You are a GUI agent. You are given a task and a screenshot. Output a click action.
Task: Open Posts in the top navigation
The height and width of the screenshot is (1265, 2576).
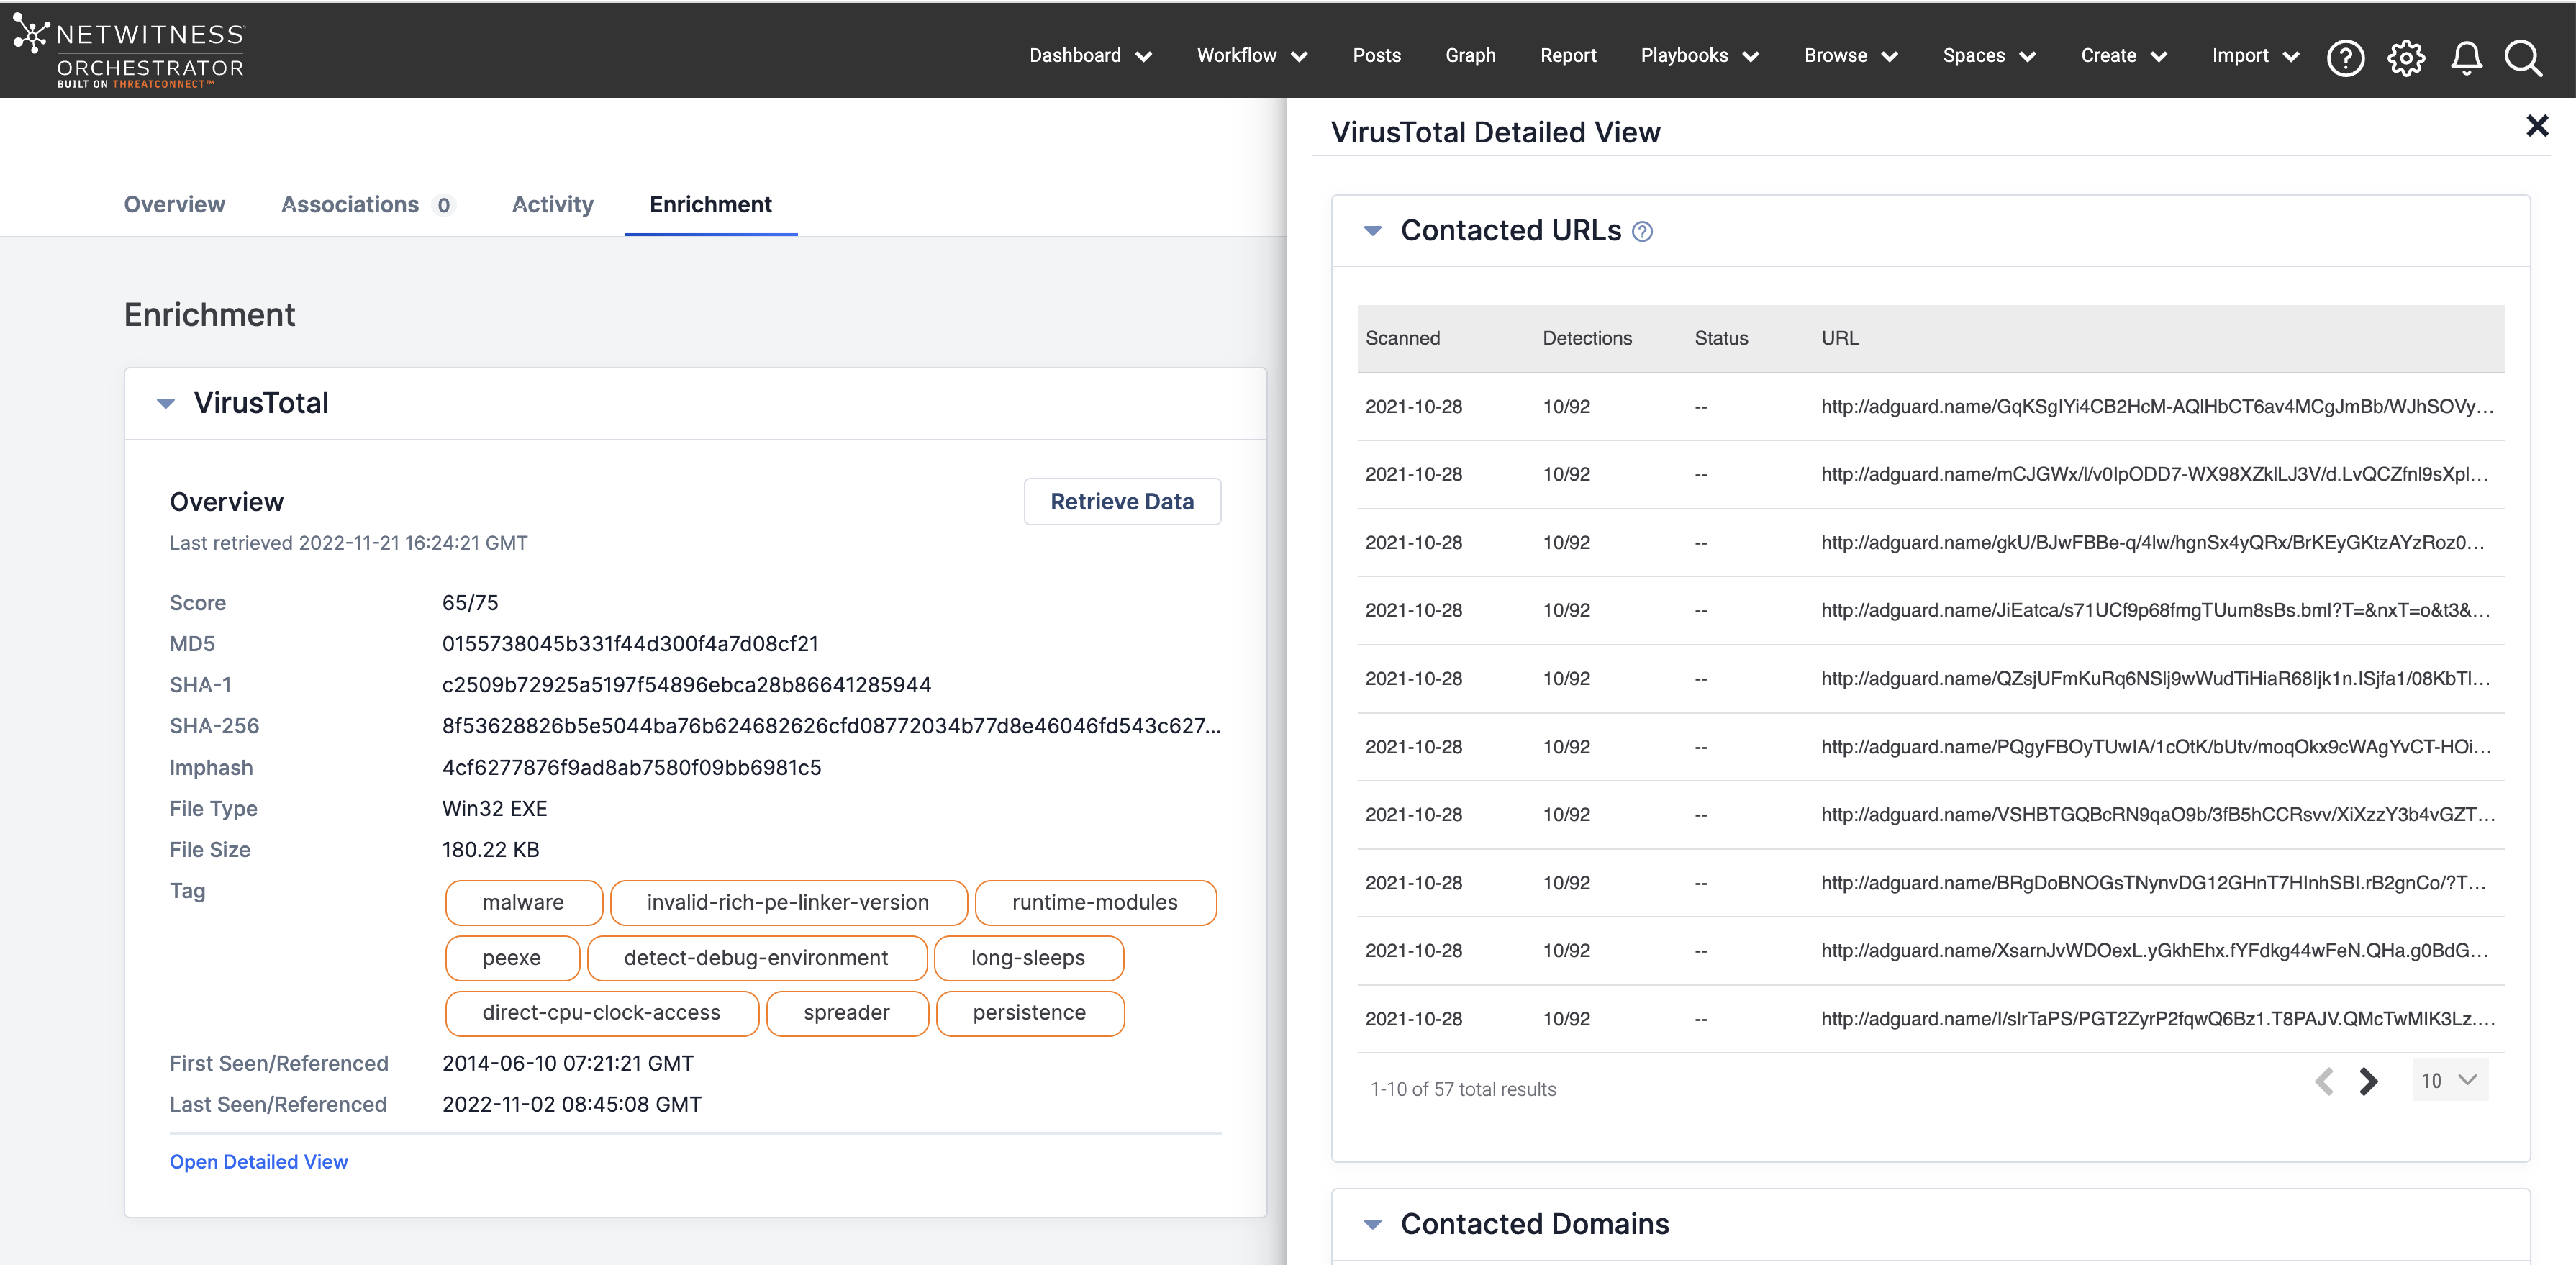pos(1376,56)
